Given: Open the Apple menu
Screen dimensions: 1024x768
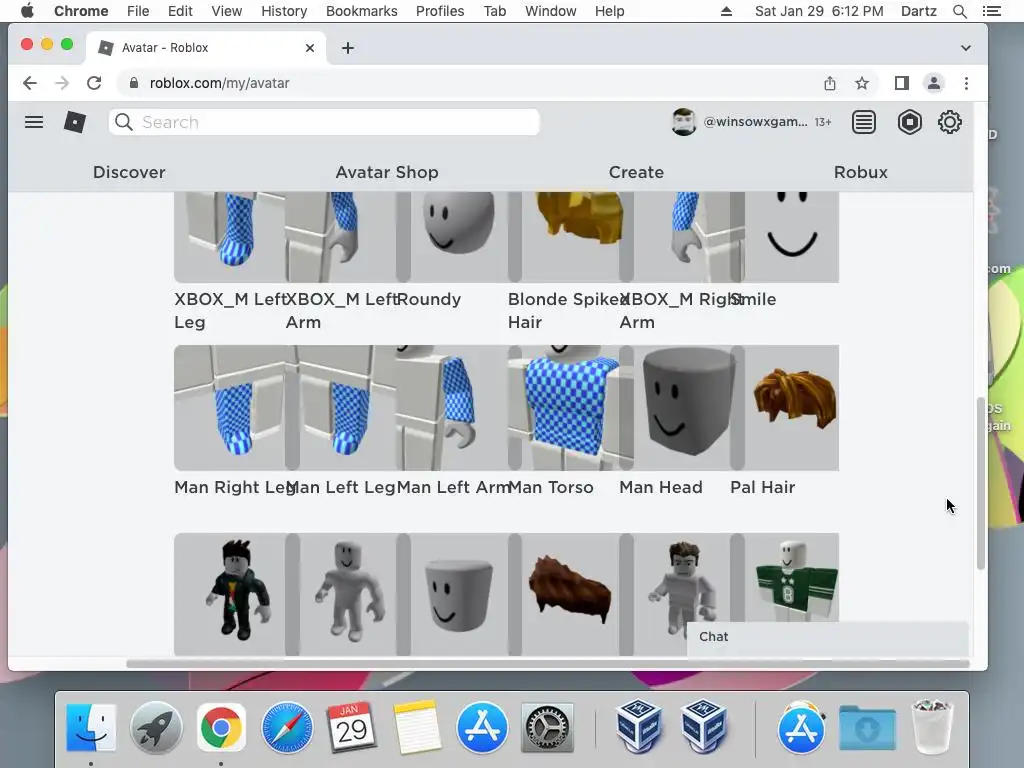Looking at the screenshot, I should [27, 11].
